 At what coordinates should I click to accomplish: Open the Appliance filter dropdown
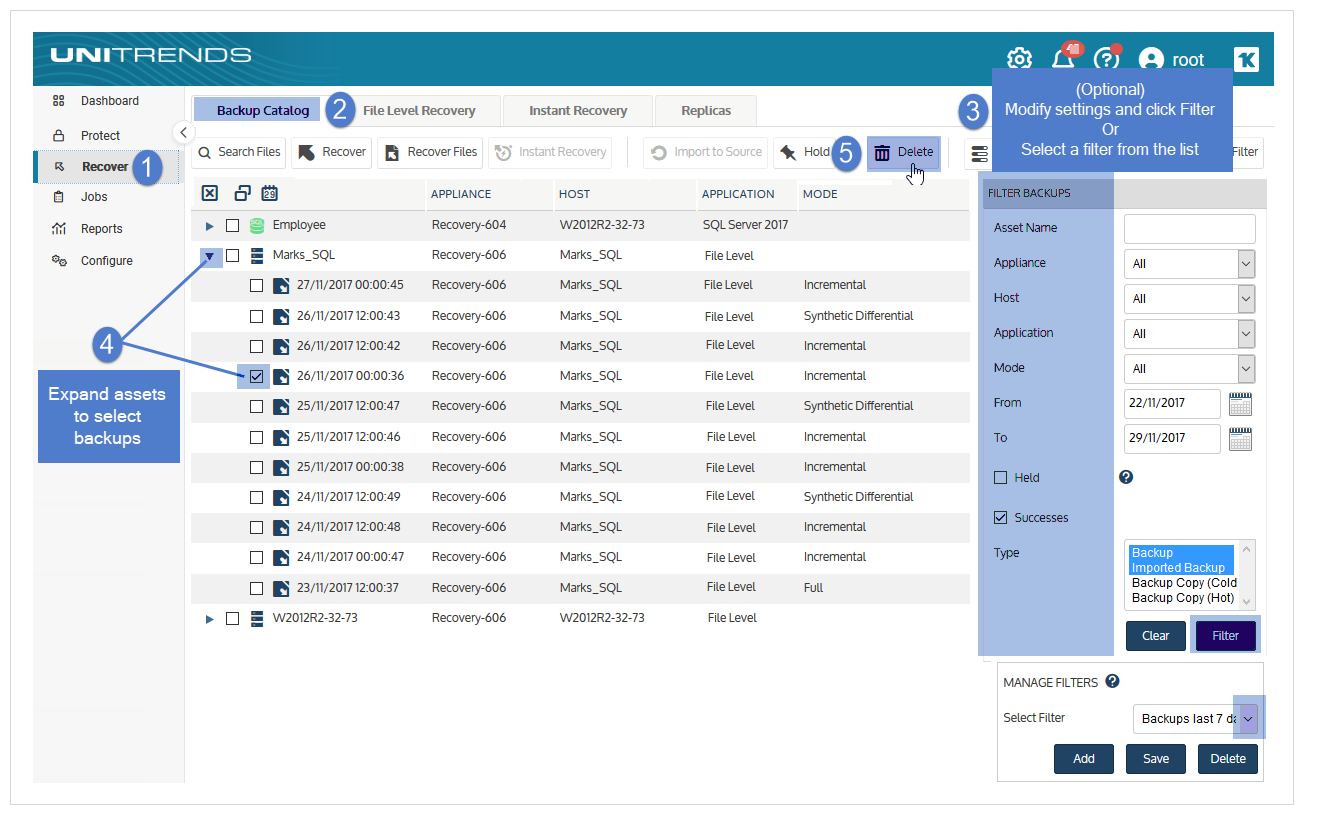(x=1190, y=264)
